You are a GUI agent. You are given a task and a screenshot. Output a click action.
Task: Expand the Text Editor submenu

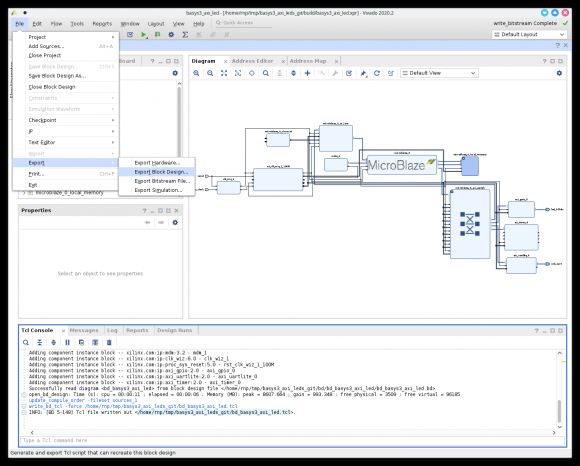[x=71, y=142]
